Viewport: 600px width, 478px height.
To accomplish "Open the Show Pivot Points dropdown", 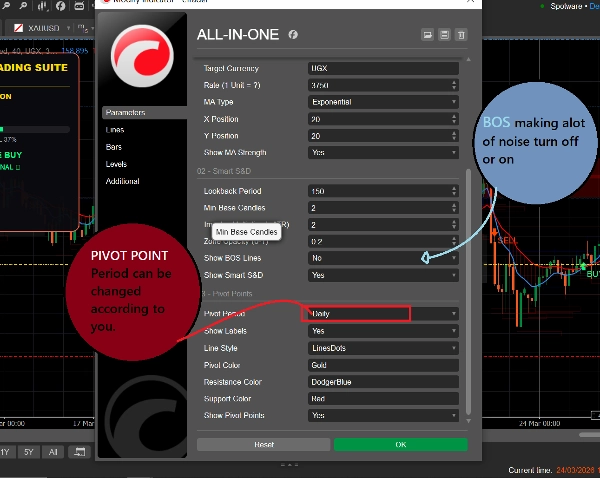I will coord(383,415).
